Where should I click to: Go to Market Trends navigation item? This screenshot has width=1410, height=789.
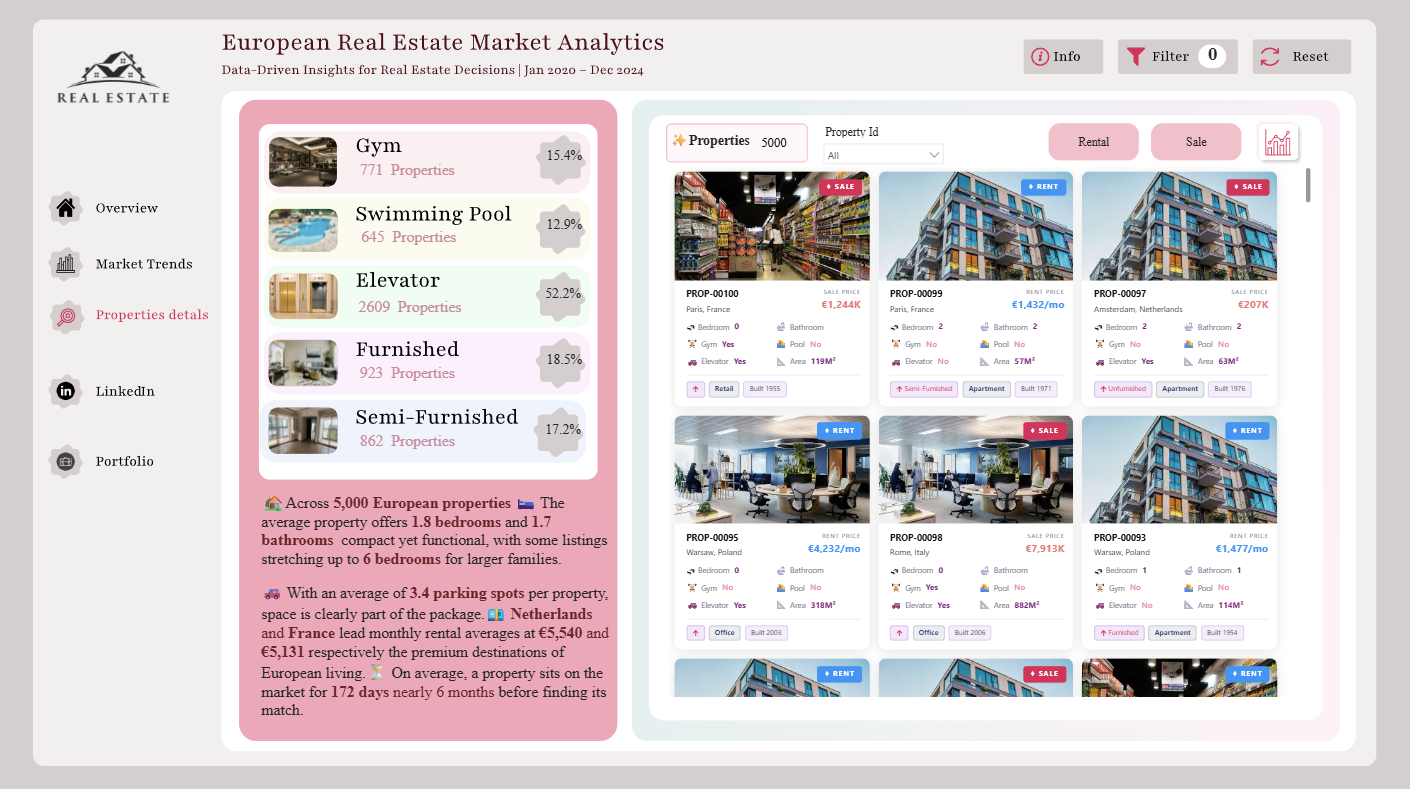tap(144, 264)
